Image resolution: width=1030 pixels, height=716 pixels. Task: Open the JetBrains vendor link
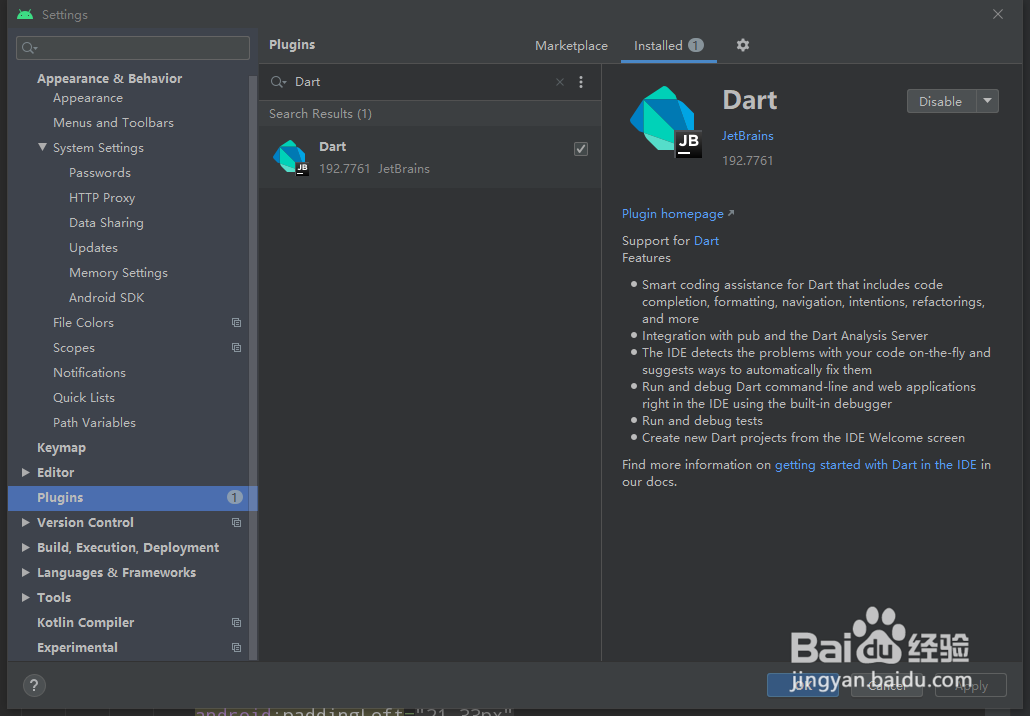coord(748,136)
